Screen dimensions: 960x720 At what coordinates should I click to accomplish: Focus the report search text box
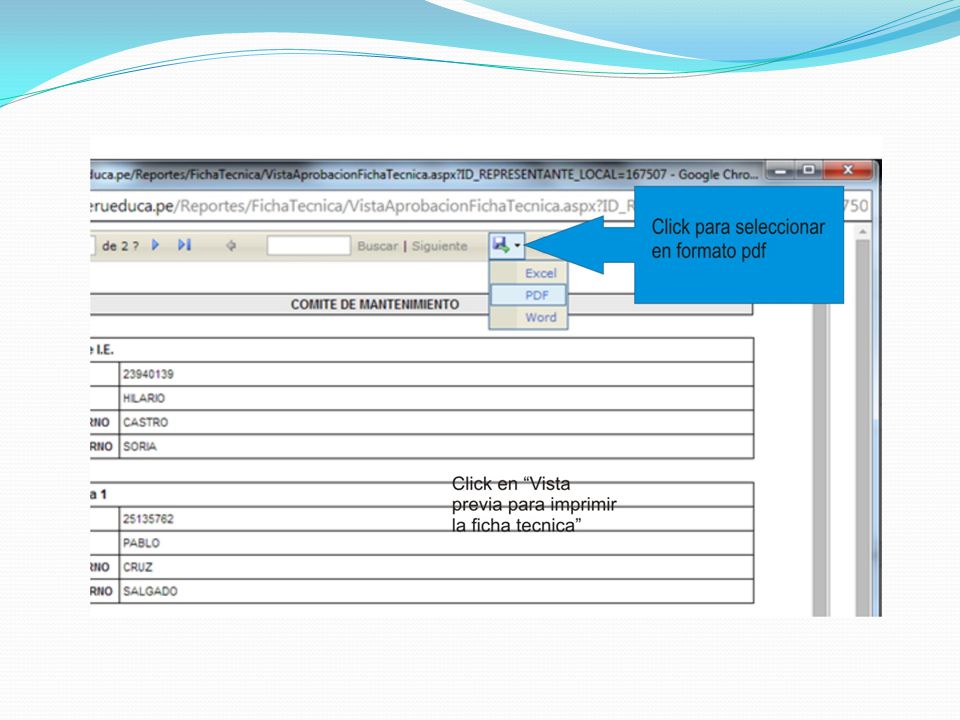coord(309,246)
